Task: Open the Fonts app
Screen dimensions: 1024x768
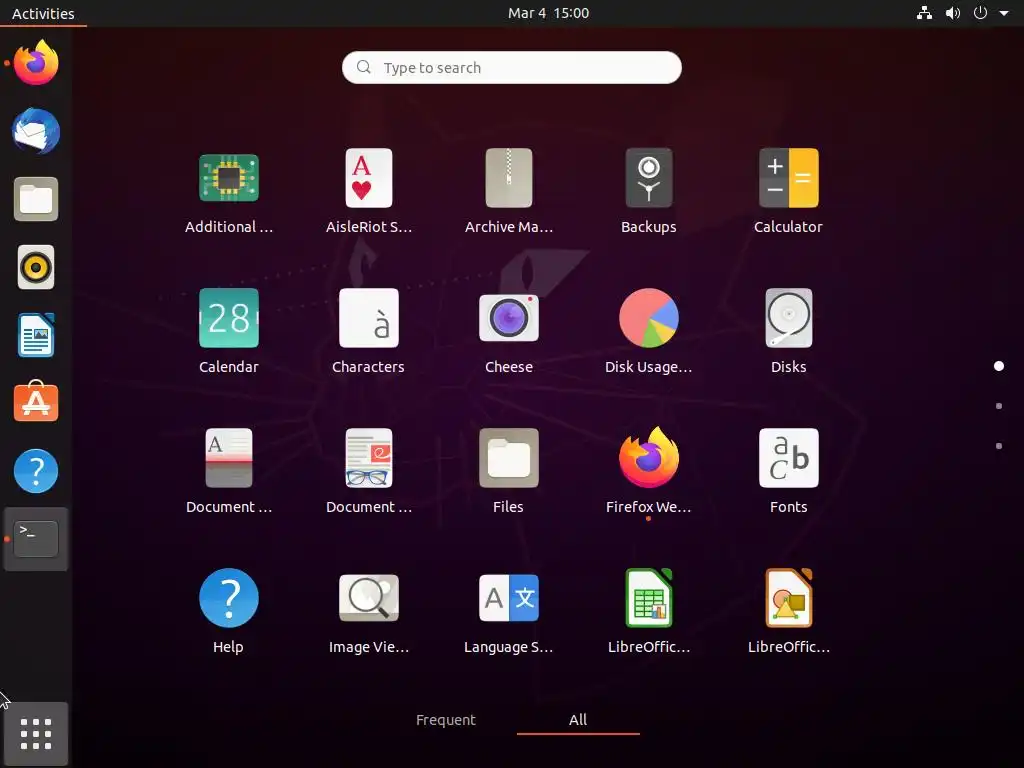Action: (788, 458)
